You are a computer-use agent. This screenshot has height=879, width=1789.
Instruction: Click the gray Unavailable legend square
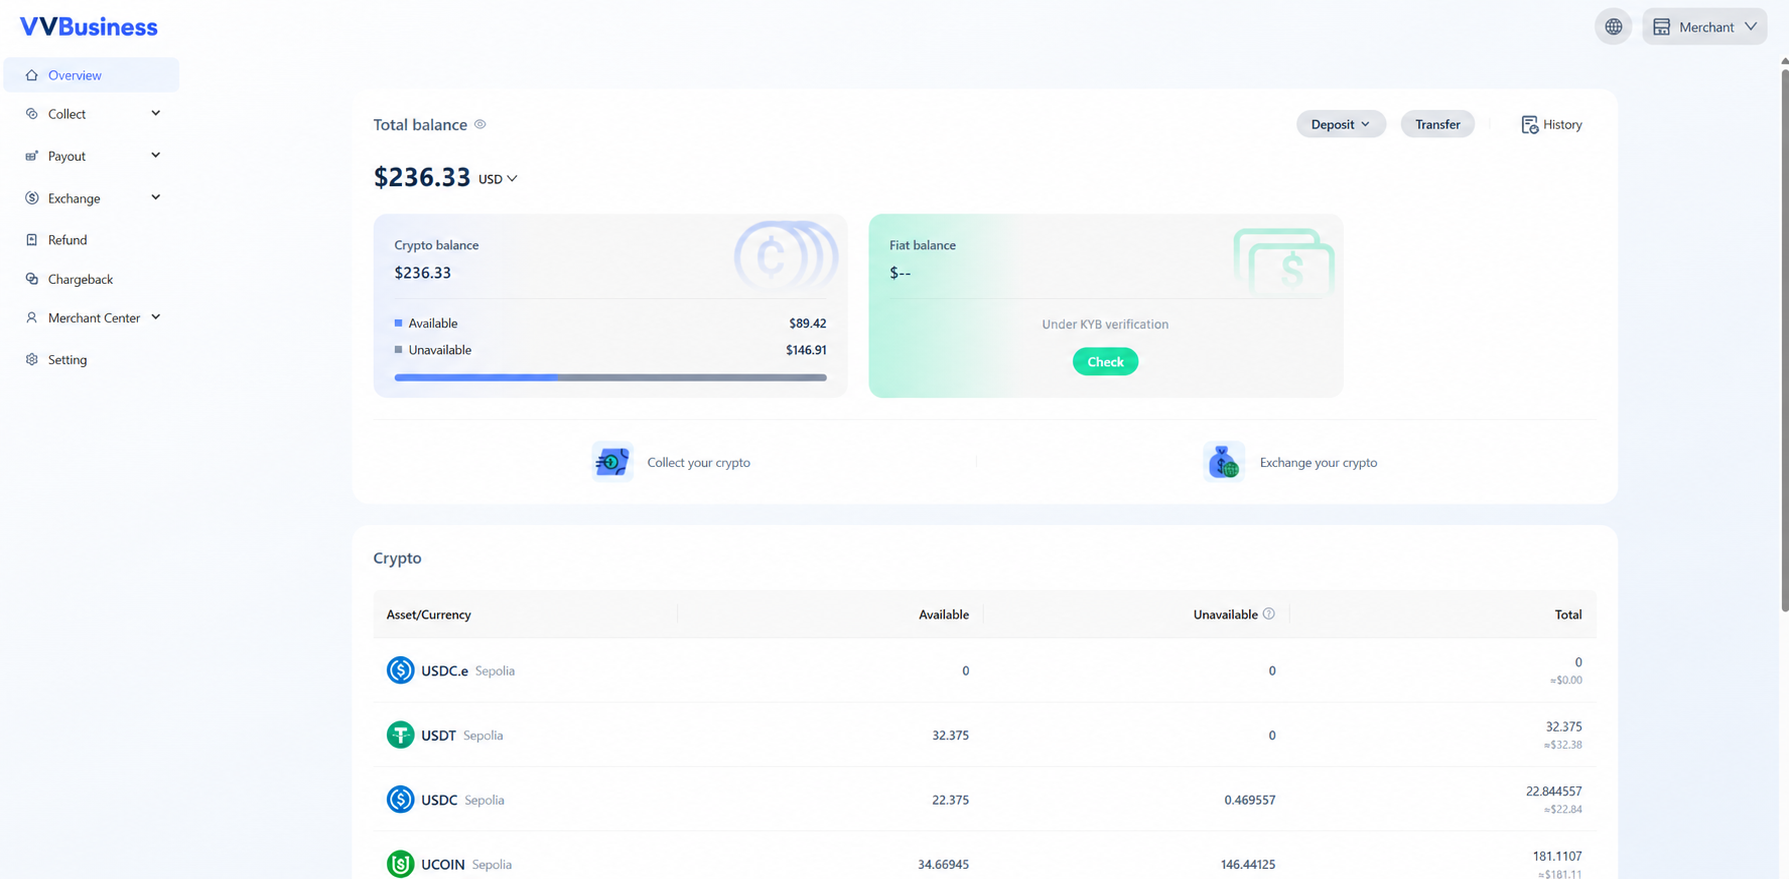(x=398, y=350)
